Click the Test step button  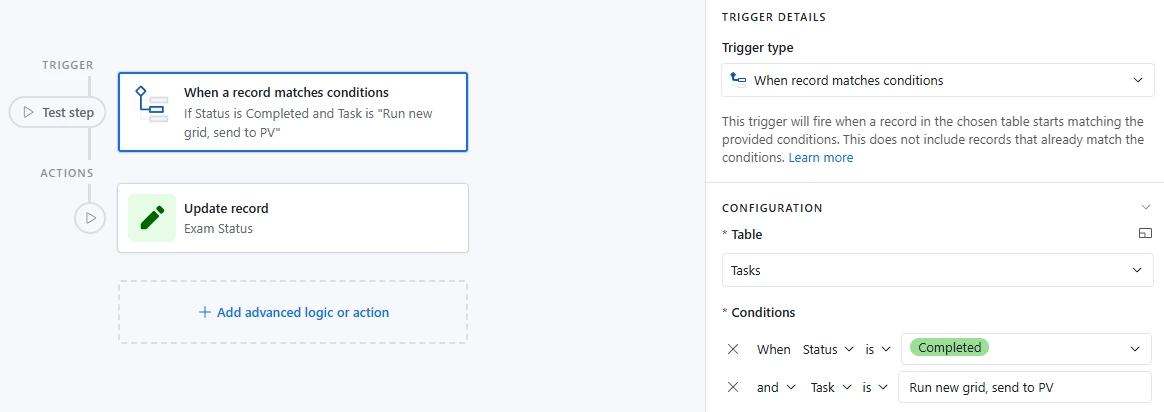click(57, 113)
